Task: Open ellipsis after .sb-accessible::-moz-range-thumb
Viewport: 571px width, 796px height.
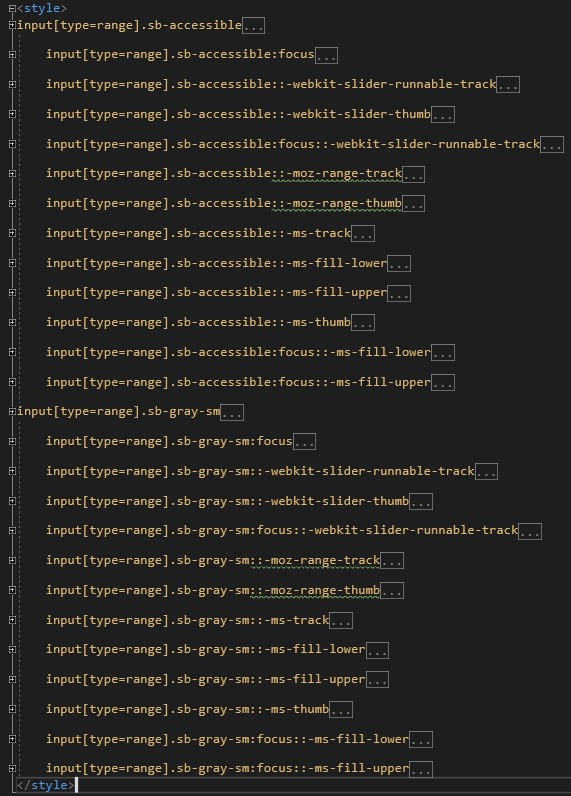Action: 414,204
